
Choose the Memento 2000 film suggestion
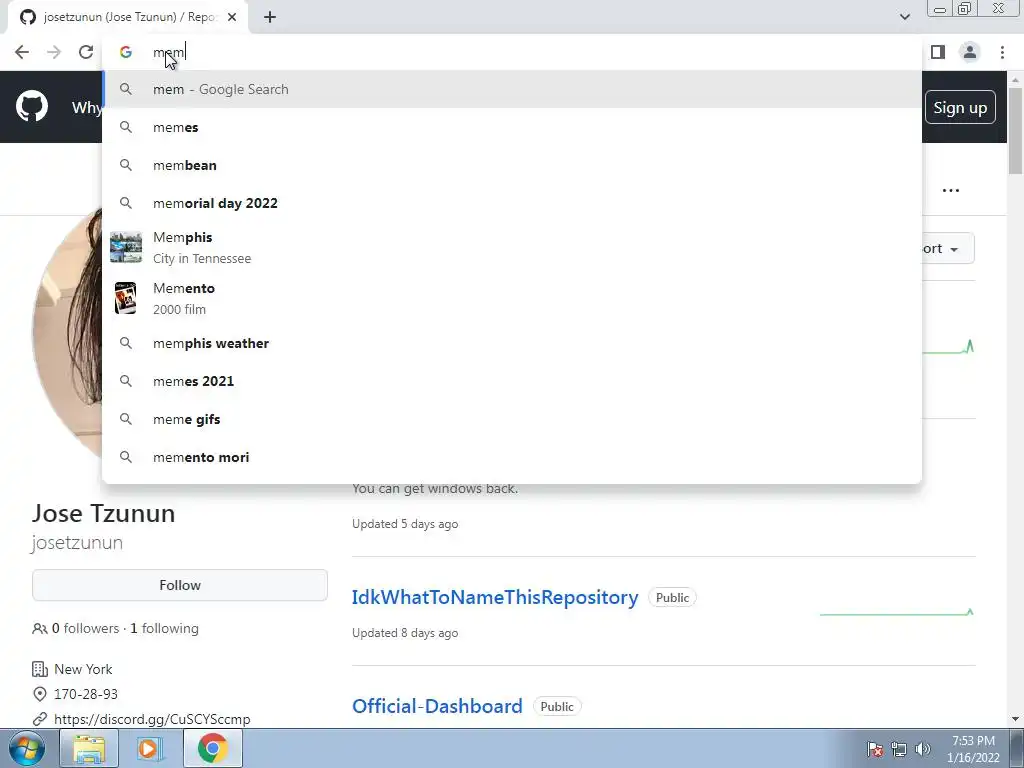click(x=512, y=298)
